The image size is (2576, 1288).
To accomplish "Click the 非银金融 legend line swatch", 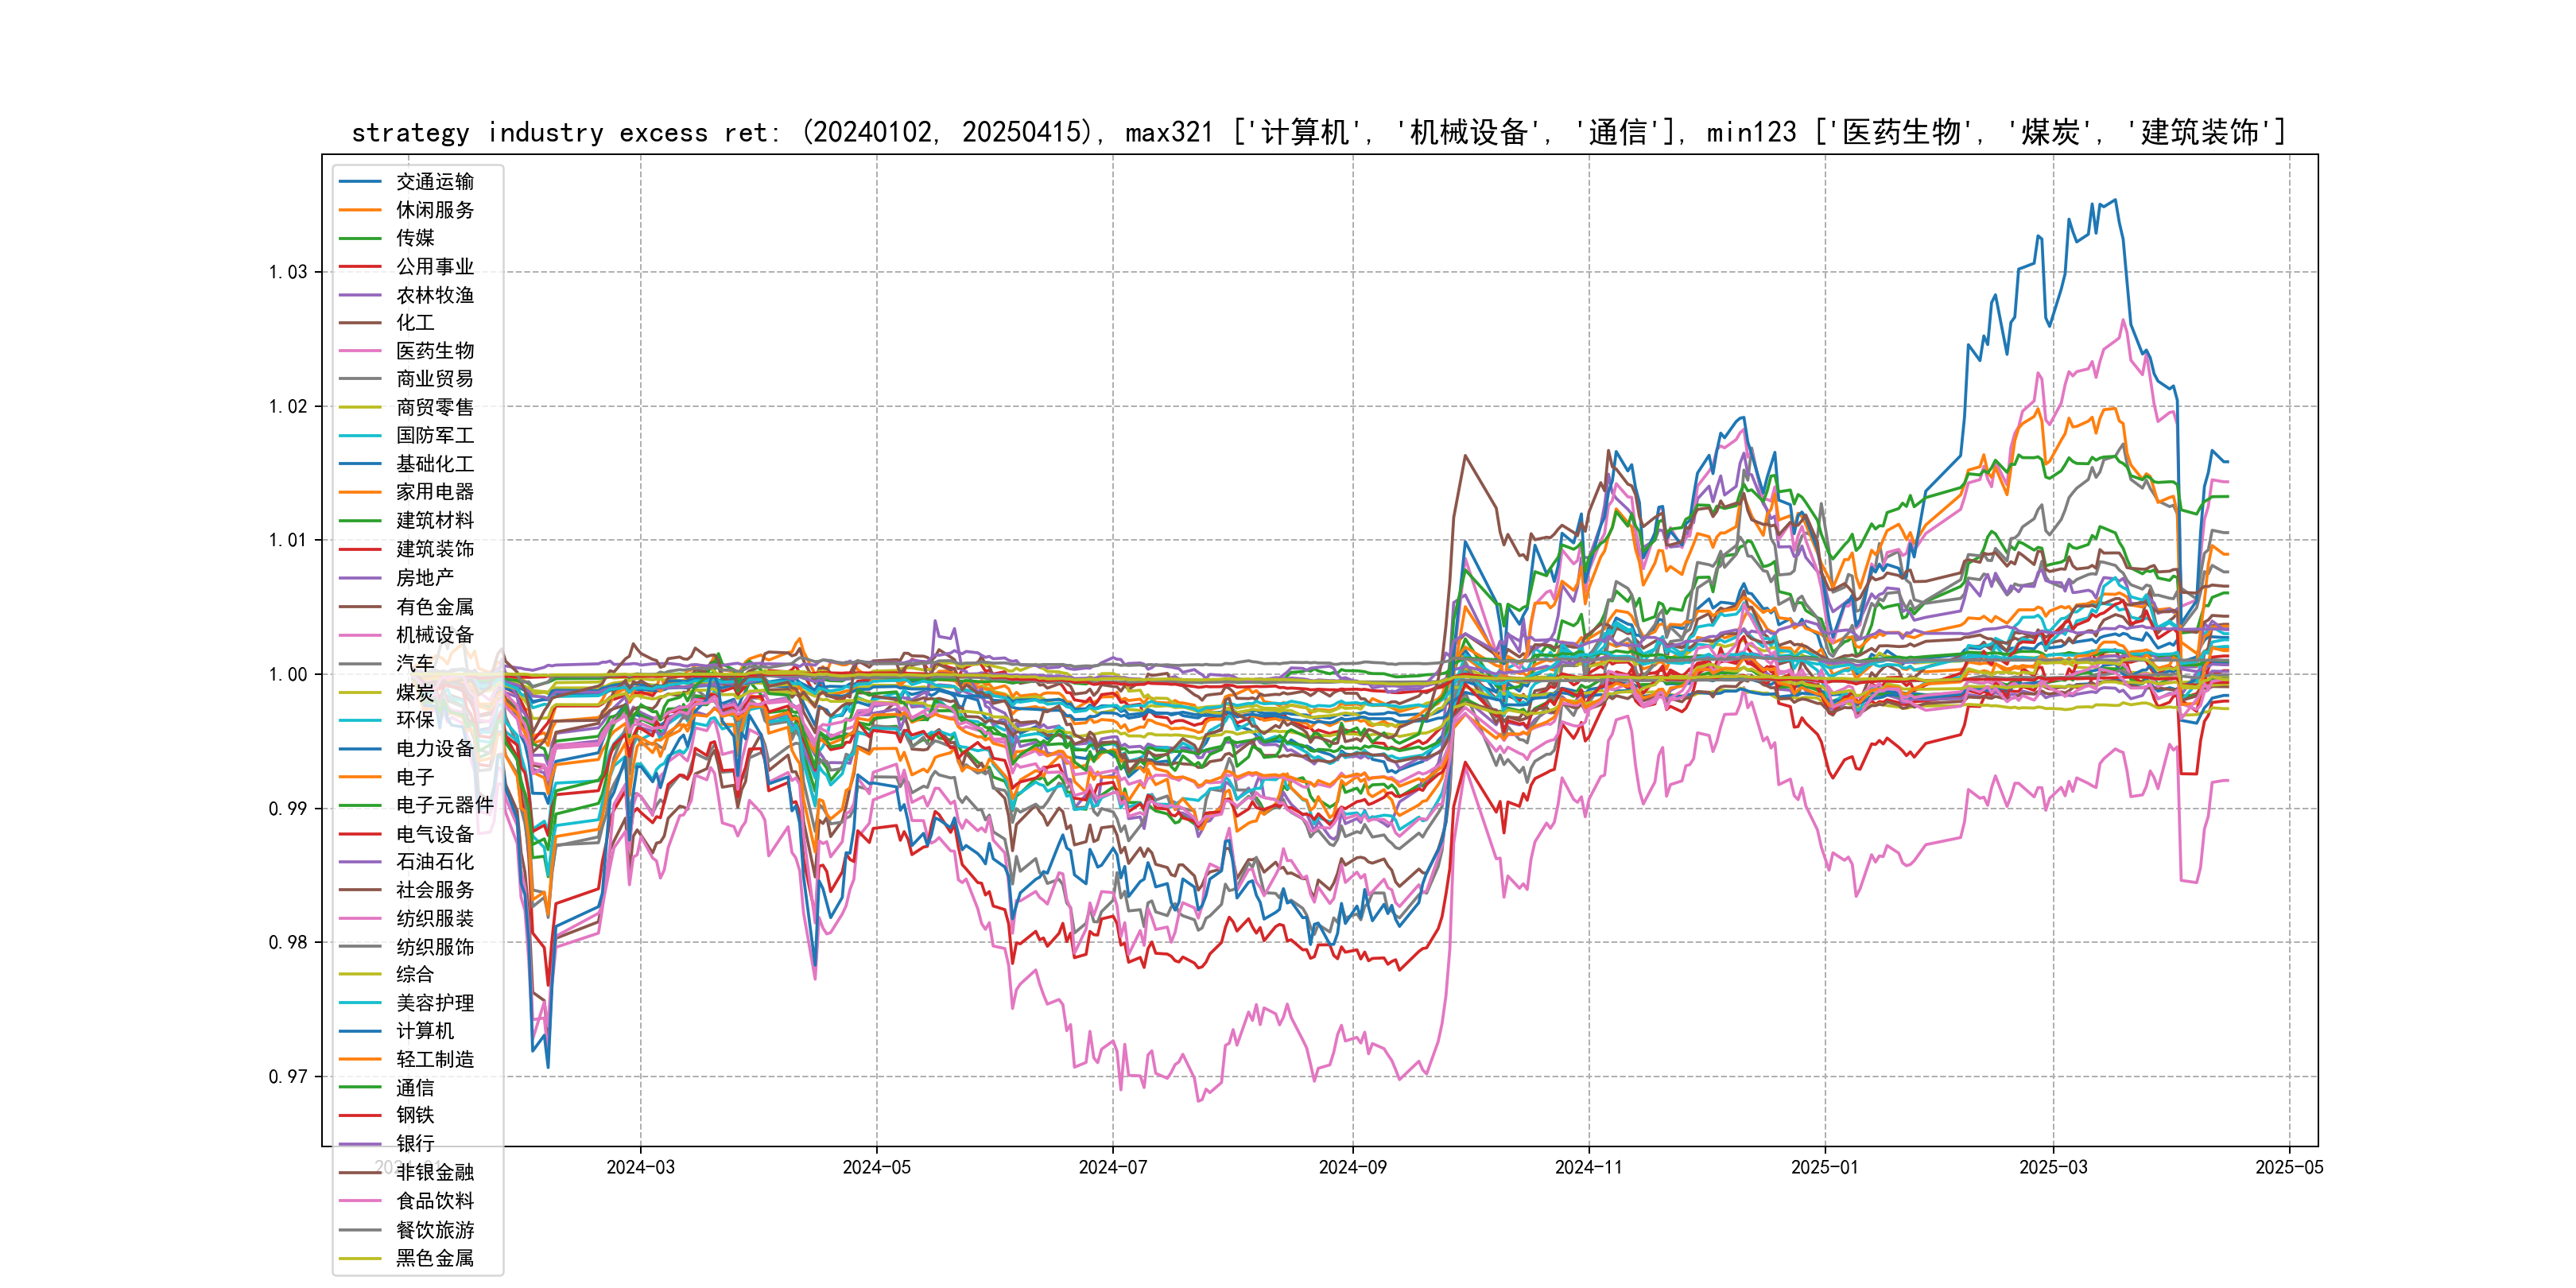I will click(360, 1172).
